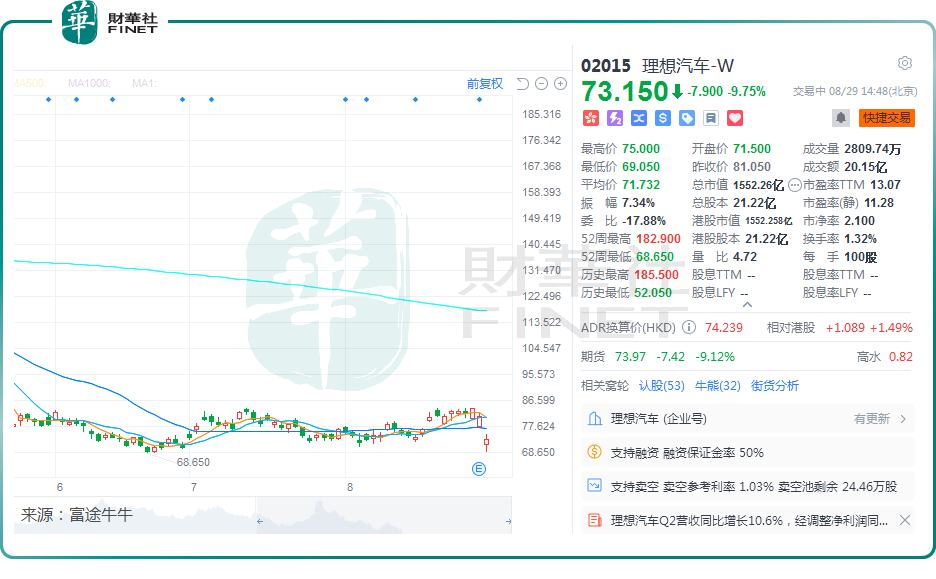
Task: Toggle the grey bell price alert
Action: click(840, 118)
